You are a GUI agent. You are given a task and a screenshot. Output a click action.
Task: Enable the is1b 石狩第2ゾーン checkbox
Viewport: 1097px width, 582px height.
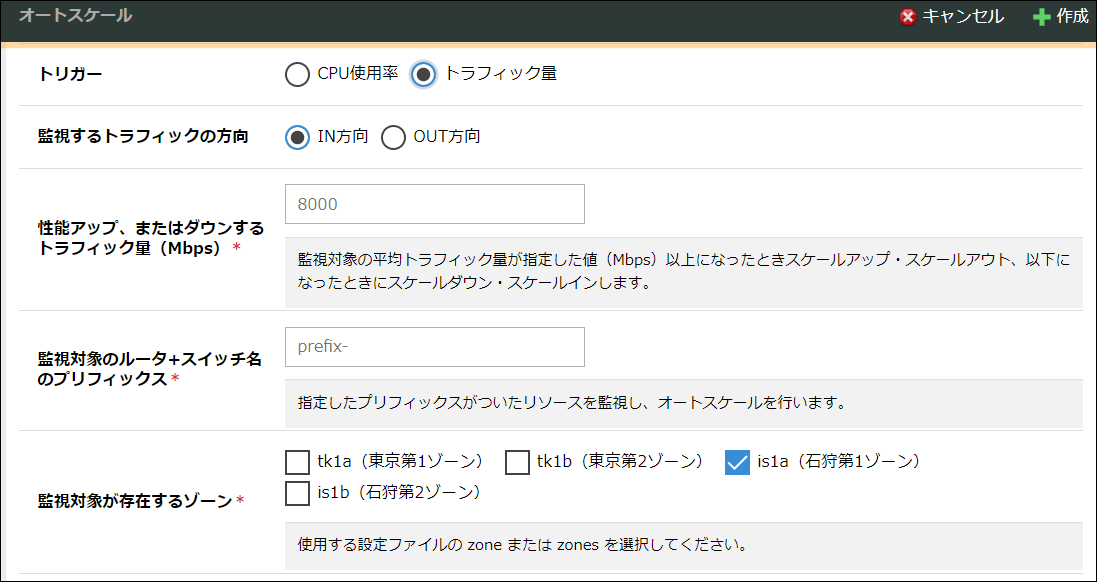(x=297, y=493)
